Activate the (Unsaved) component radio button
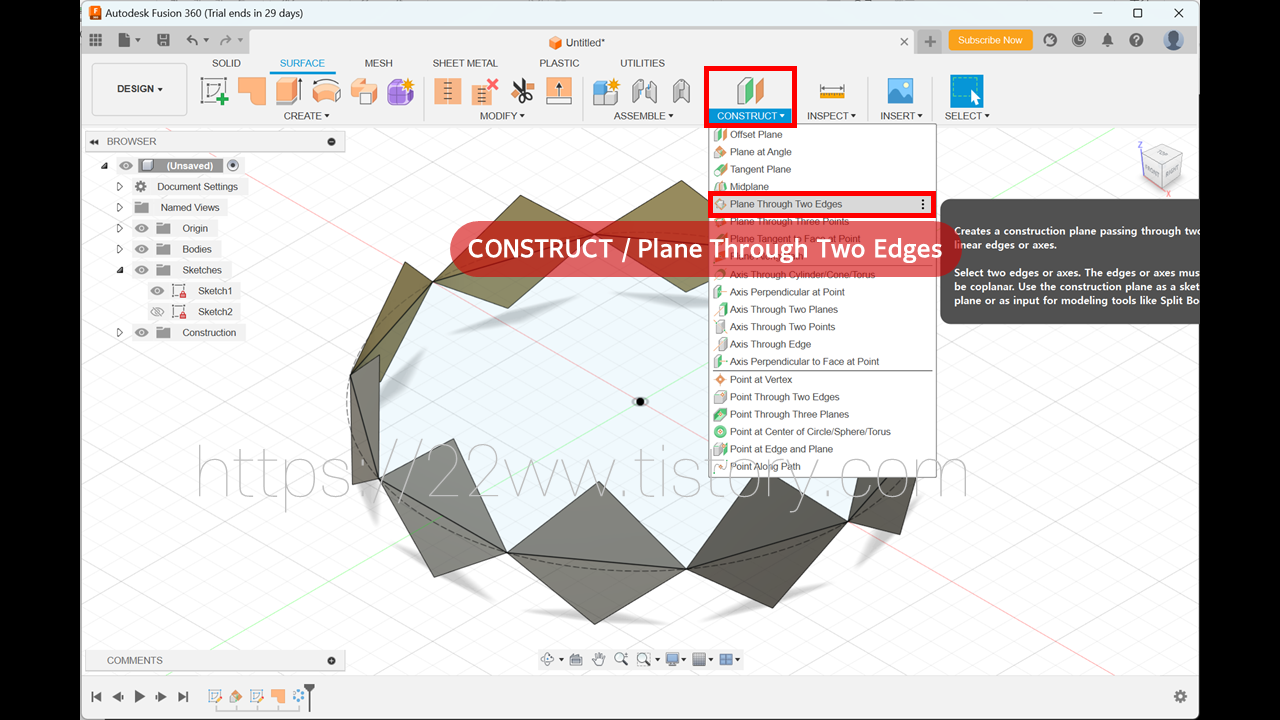Viewport: 1280px width, 720px height. click(233, 166)
